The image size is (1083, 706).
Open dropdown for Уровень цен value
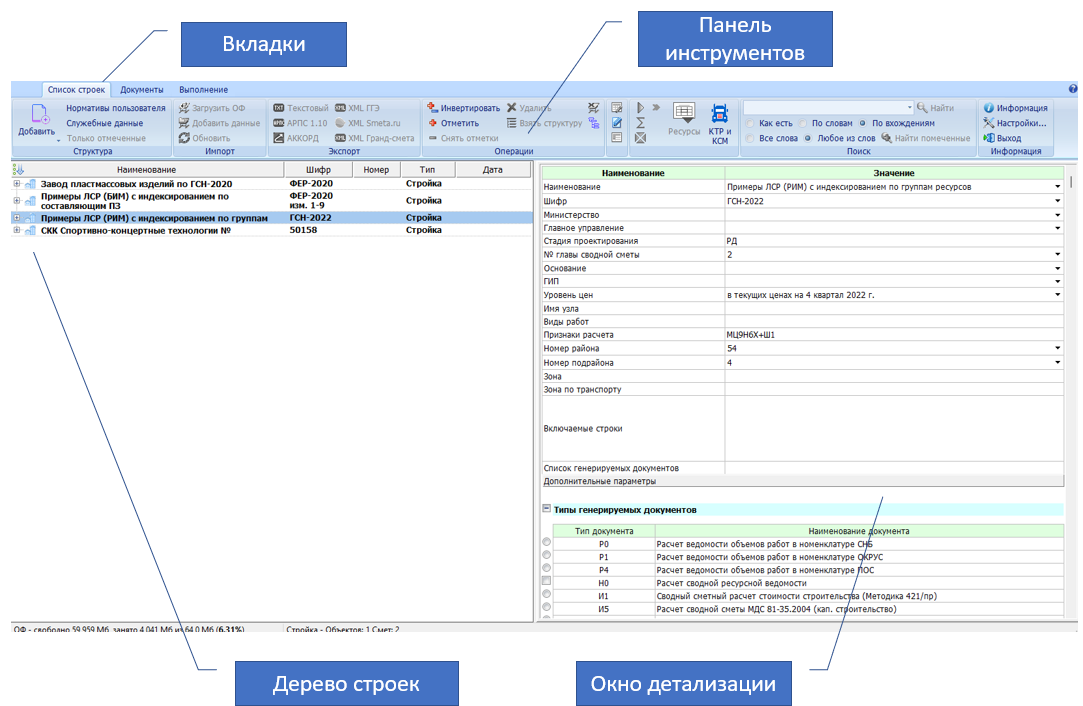tap(1057, 295)
